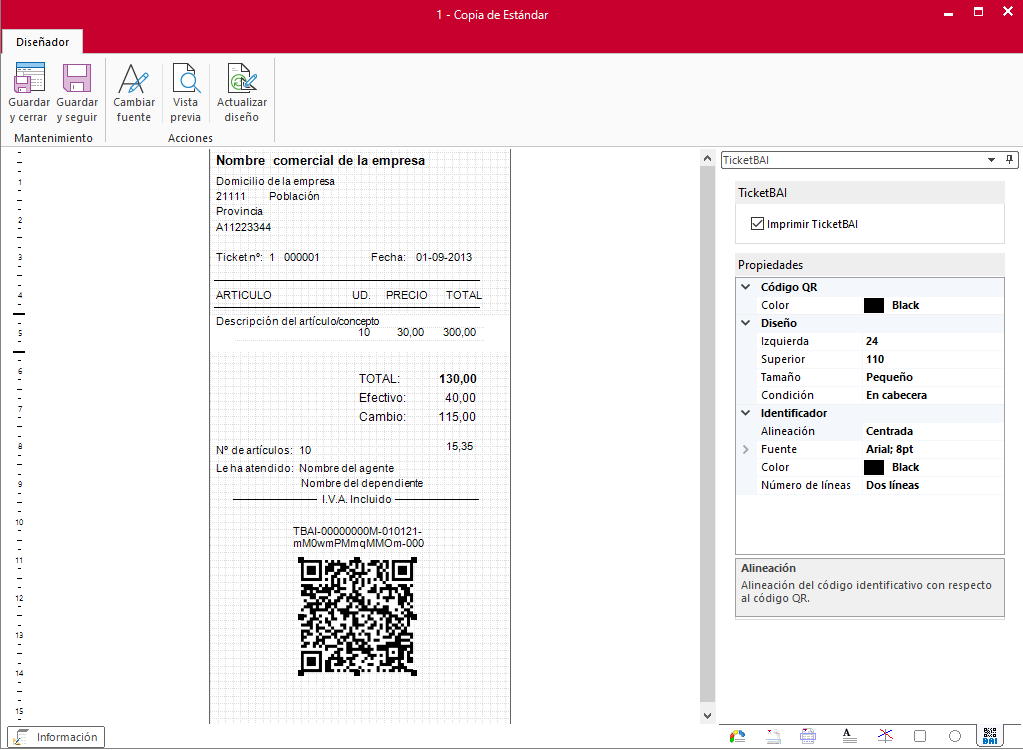Switch to the Diseñador ribbon tab

(42, 42)
